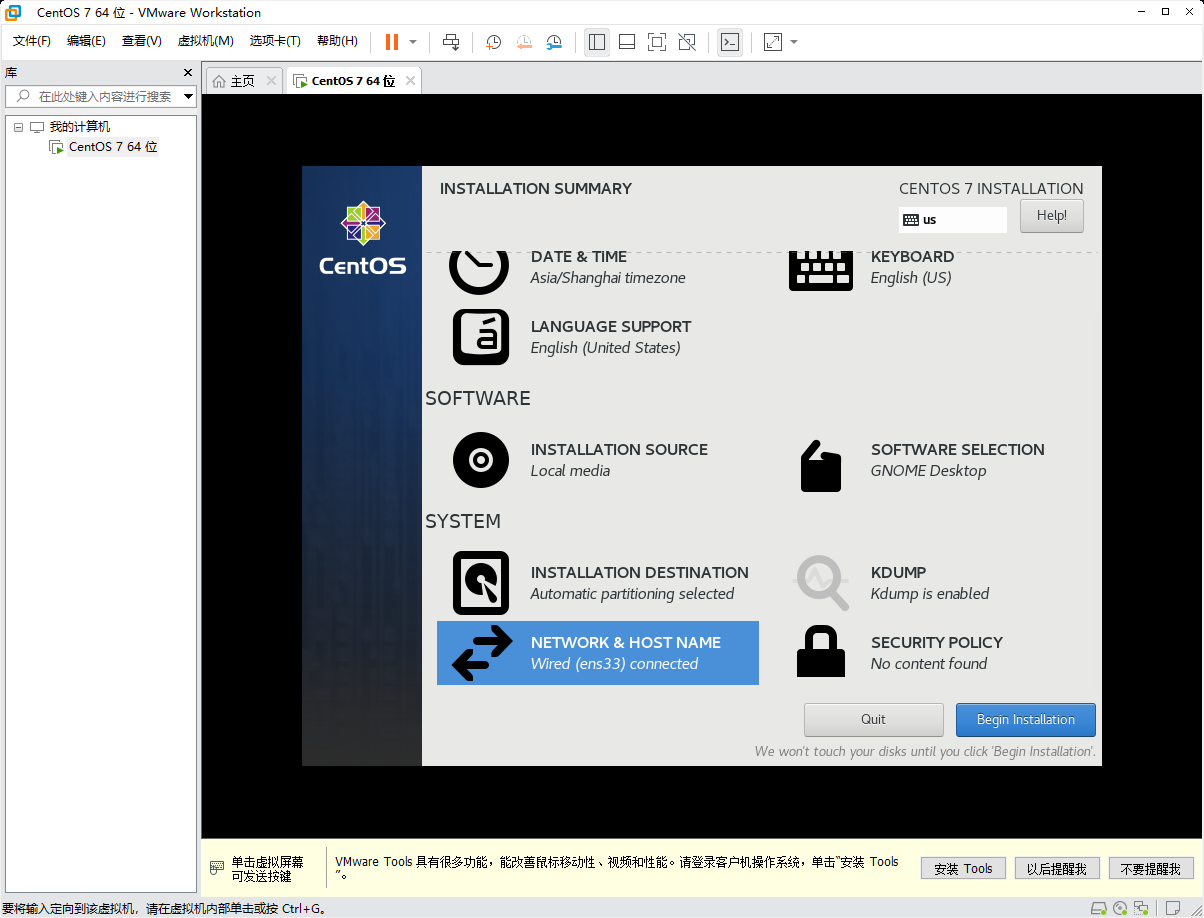Collapse the 我的计算机 tree node
1204x918 pixels.
click(x=18, y=127)
